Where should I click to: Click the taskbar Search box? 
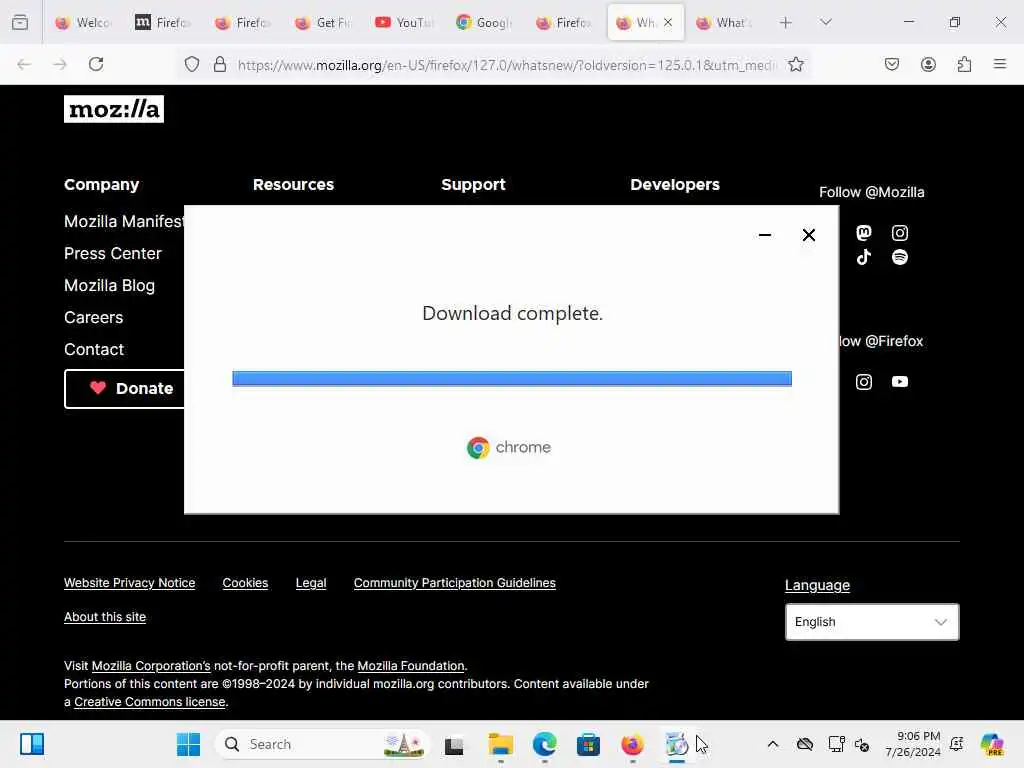(323, 744)
